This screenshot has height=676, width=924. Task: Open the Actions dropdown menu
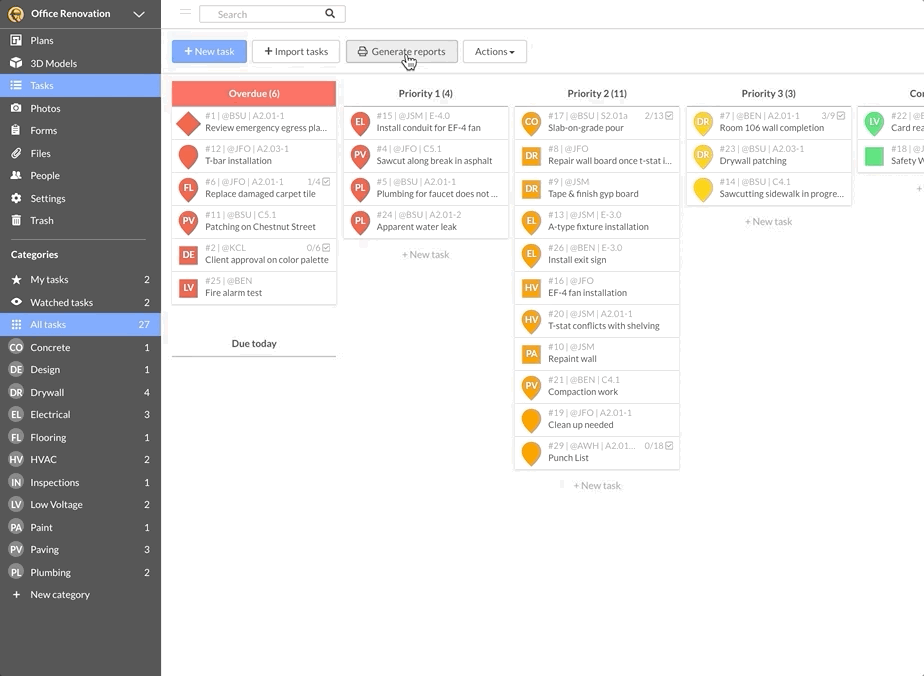point(494,52)
